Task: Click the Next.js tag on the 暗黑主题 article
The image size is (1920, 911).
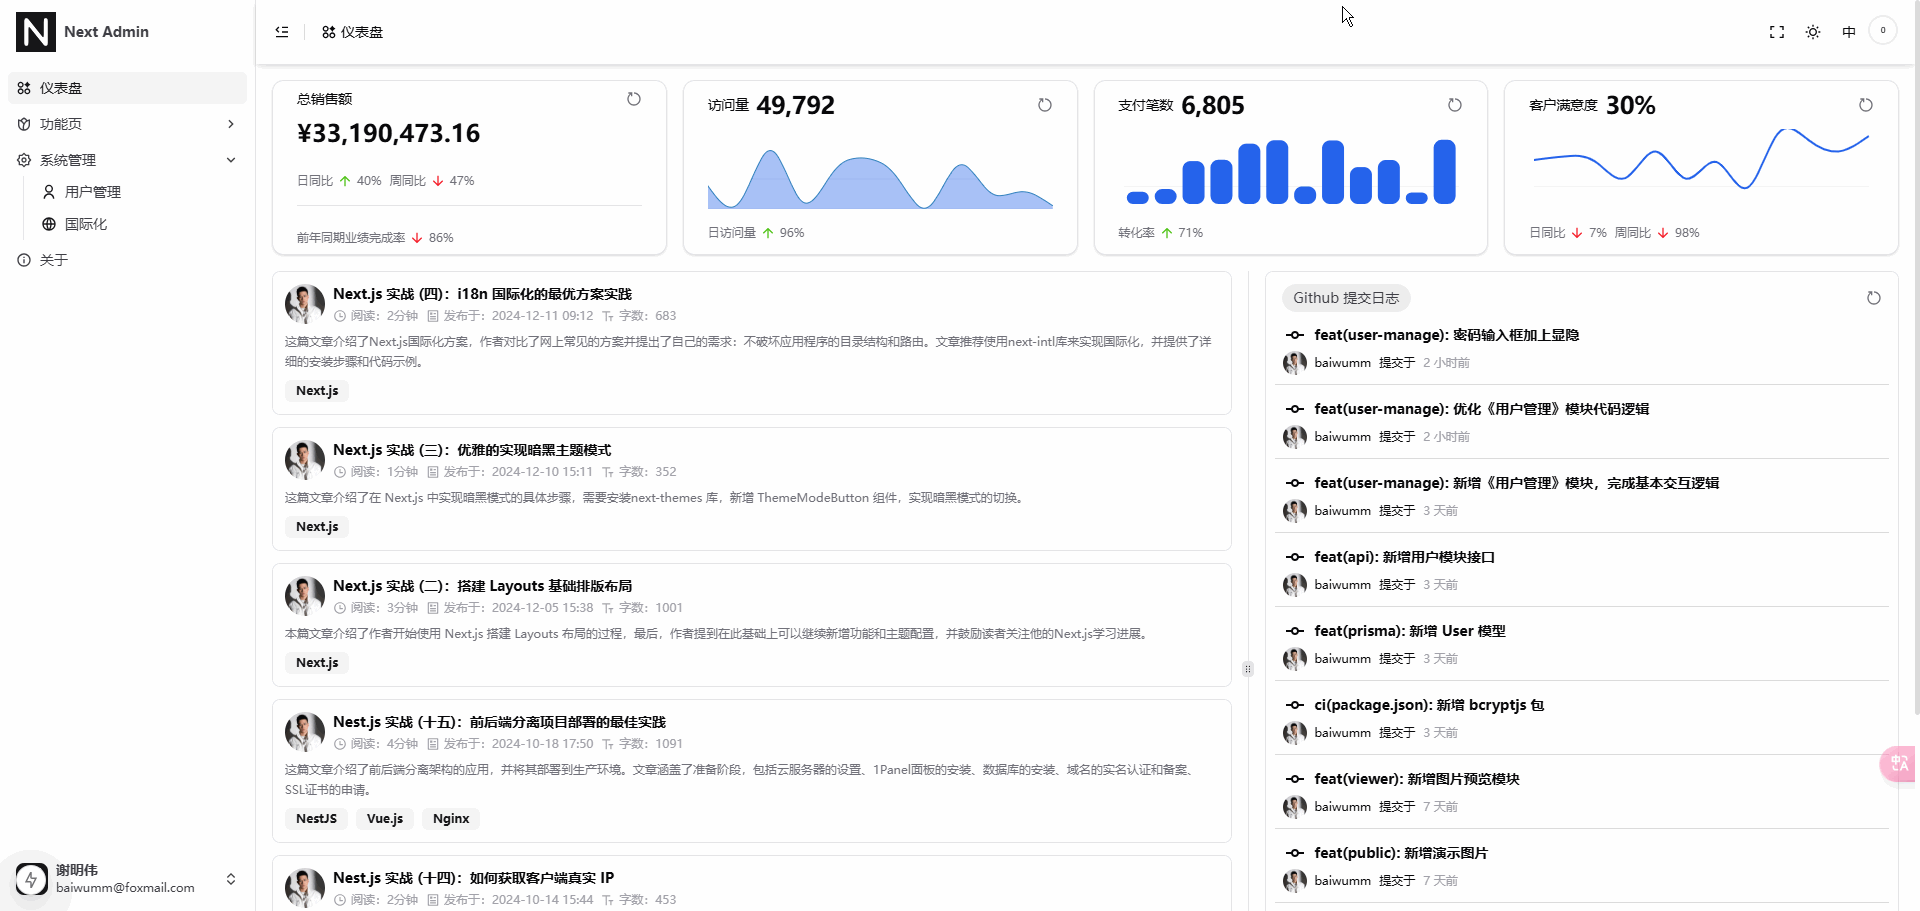Action: (x=317, y=527)
